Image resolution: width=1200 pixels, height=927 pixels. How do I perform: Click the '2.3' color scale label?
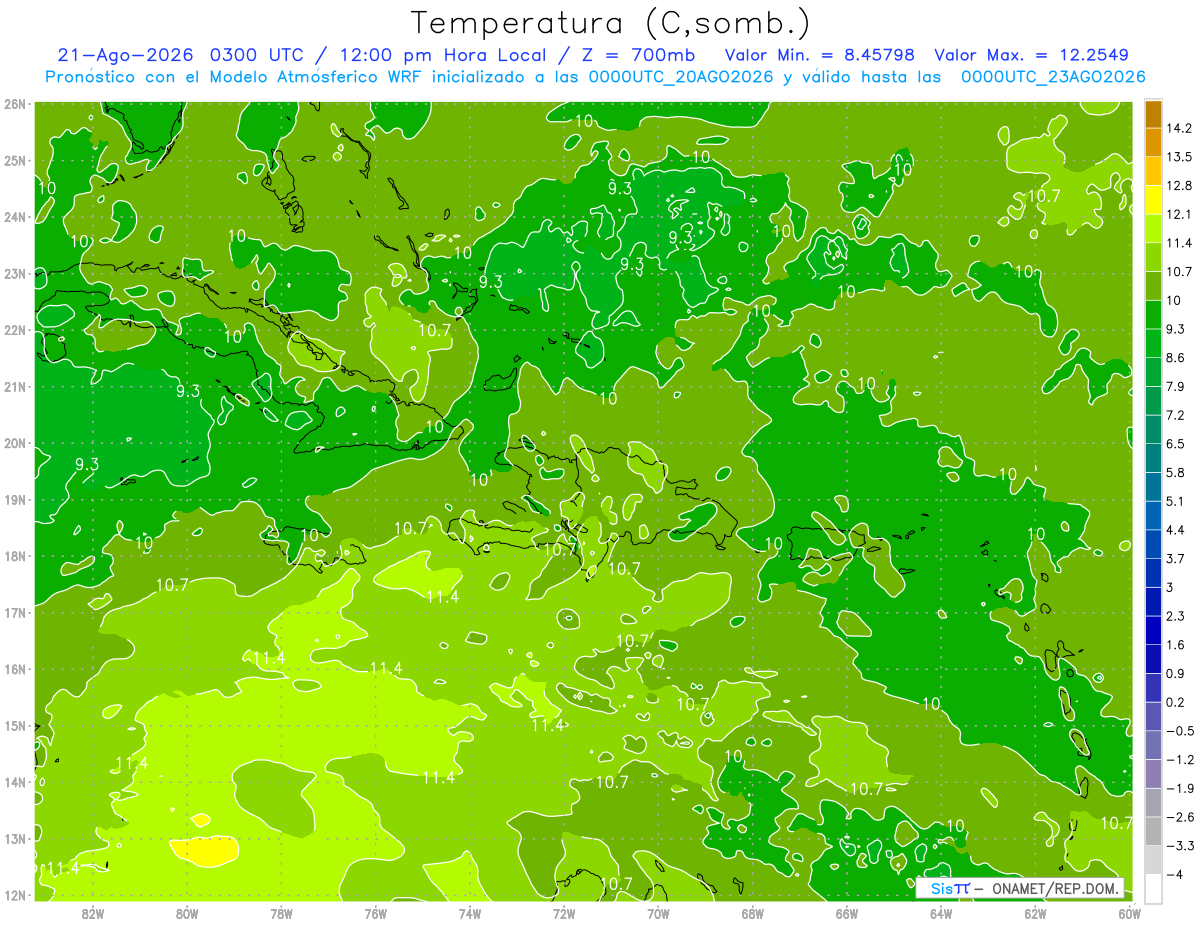(1176, 616)
